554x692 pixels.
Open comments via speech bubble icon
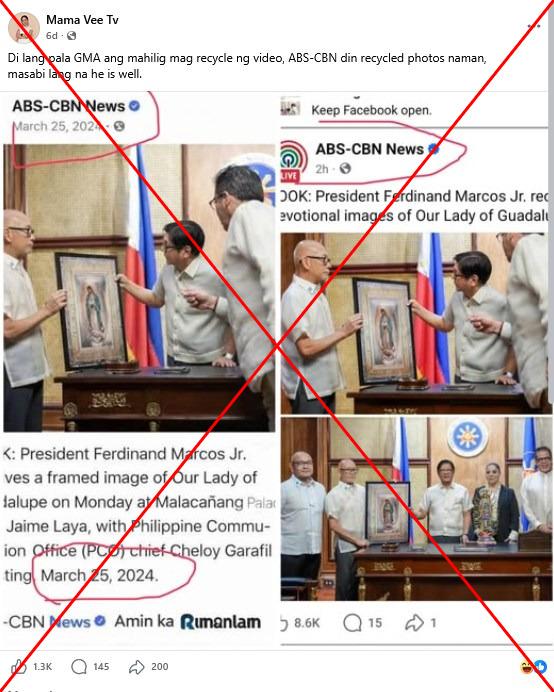point(79,666)
